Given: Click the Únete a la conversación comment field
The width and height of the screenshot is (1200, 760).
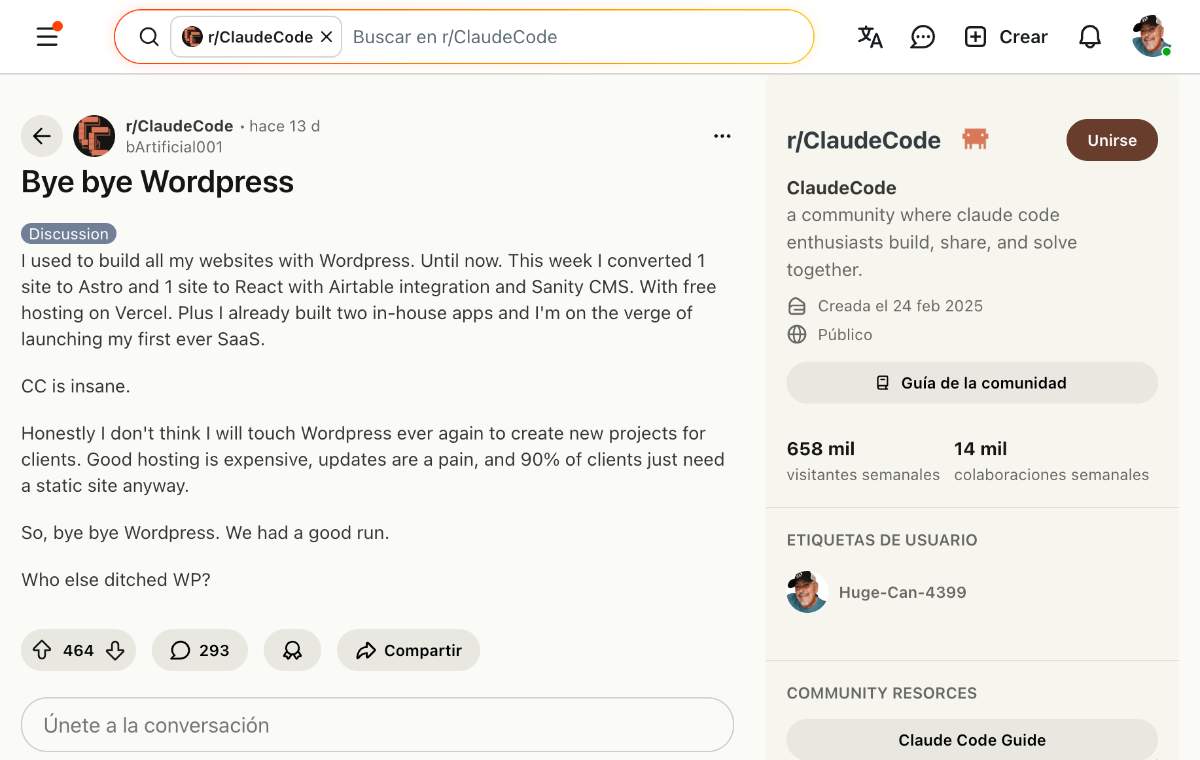Looking at the screenshot, I should pos(377,724).
